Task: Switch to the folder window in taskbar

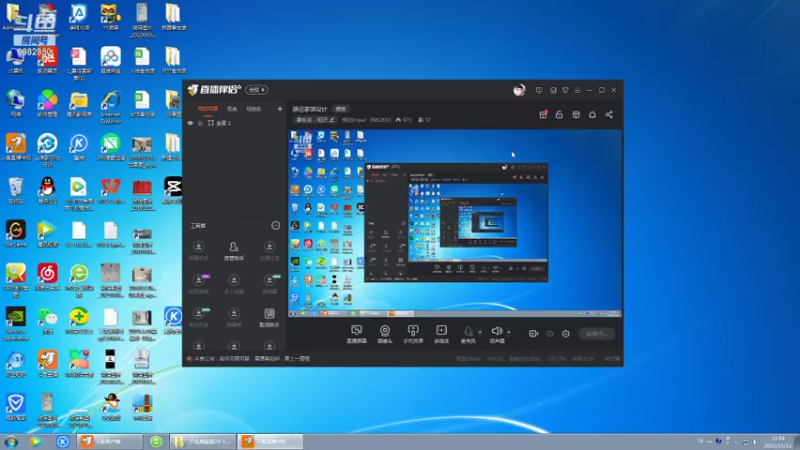Action: click(x=203, y=442)
